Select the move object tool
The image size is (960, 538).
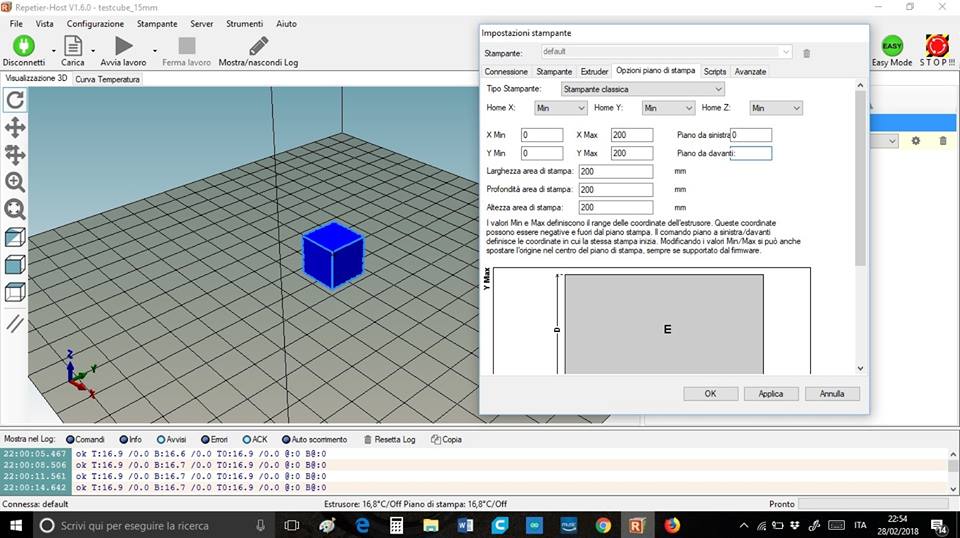(x=15, y=154)
